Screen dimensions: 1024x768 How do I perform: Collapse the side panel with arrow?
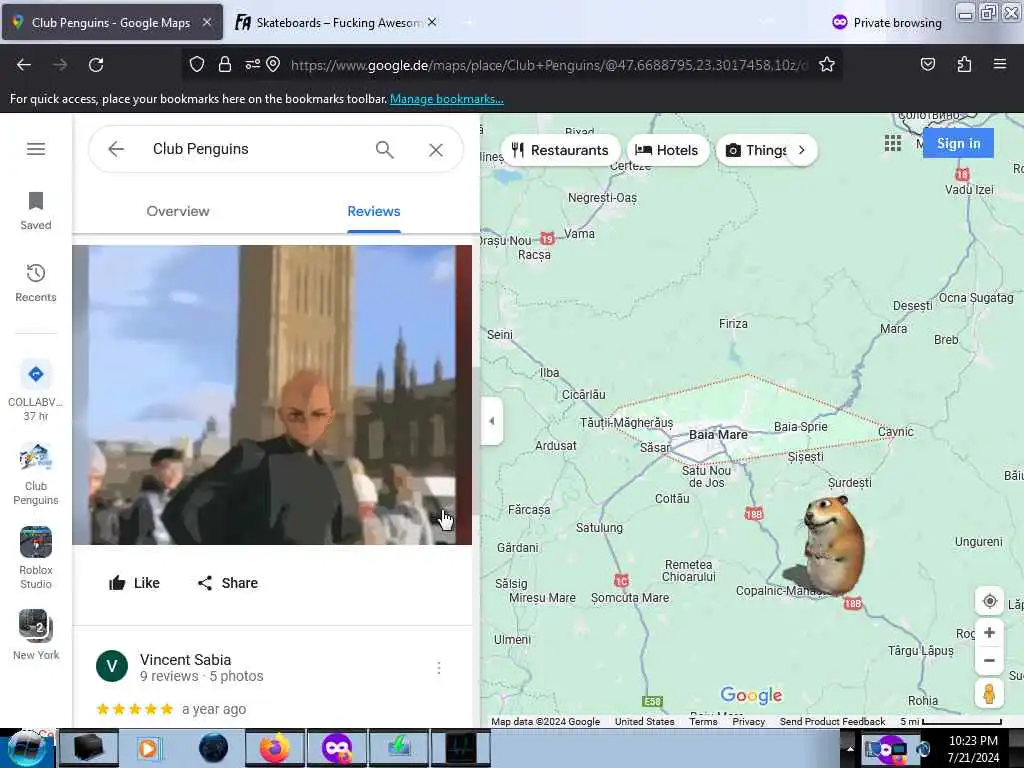(x=492, y=421)
